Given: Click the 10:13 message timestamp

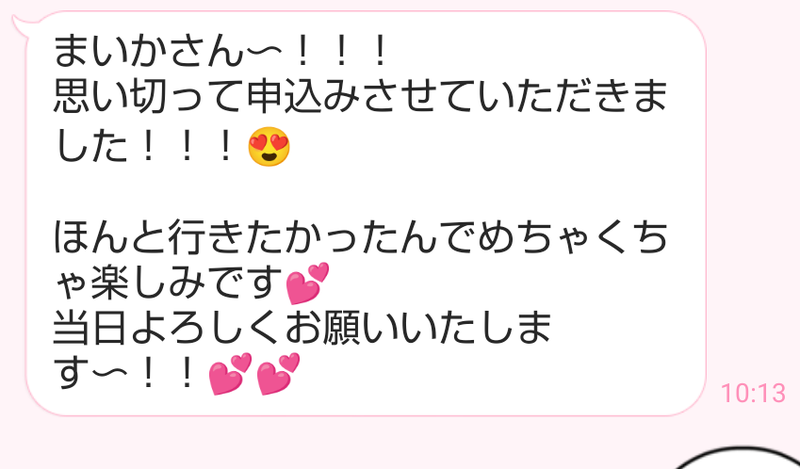Looking at the screenshot, I should (x=753, y=393).
